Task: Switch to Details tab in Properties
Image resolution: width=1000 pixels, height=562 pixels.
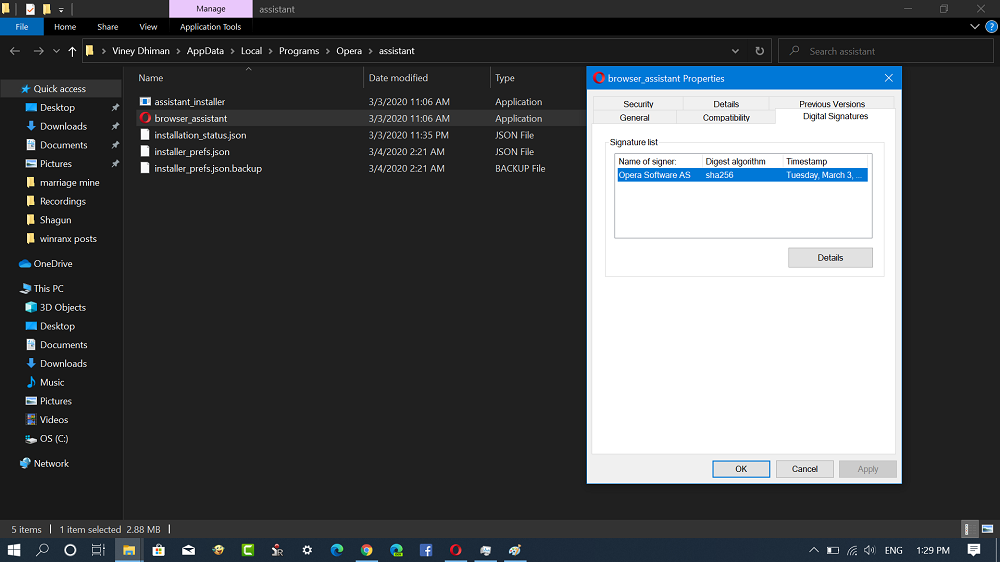Action: coord(726,104)
